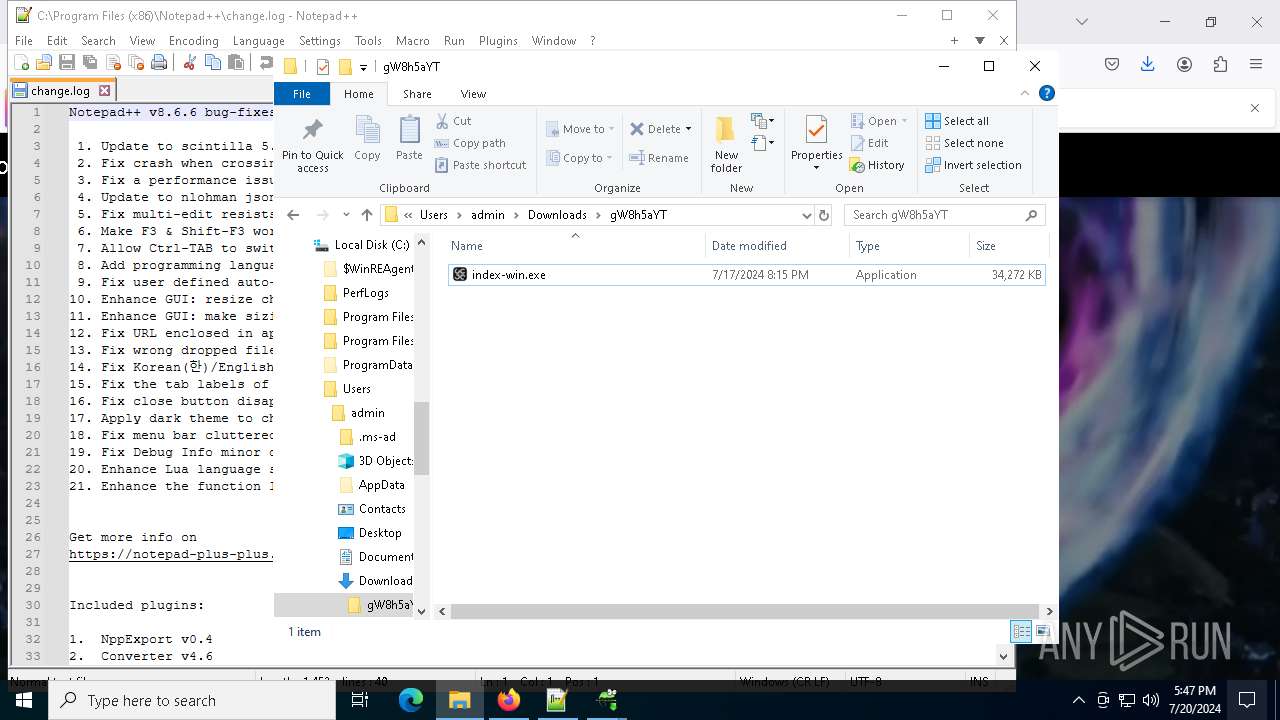This screenshot has height=720, width=1280.
Task: Switch to Large icons view in Explorer status bar
Action: tap(1042, 632)
